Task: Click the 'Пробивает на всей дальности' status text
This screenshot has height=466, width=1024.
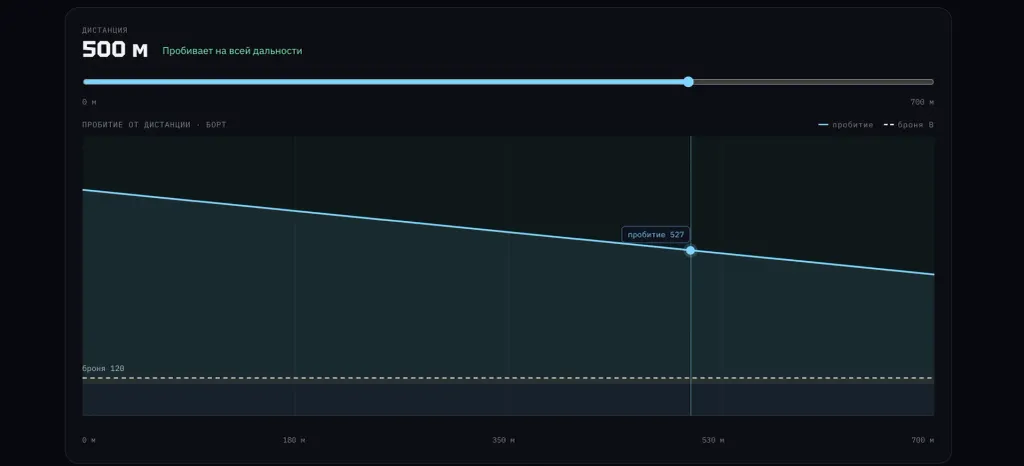Action: point(232,51)
